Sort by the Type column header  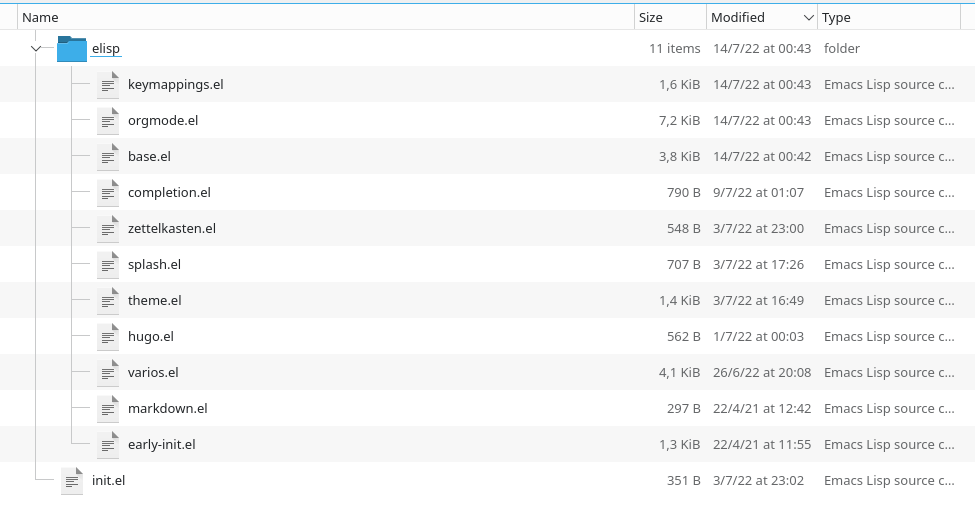(x=836, y=17)
